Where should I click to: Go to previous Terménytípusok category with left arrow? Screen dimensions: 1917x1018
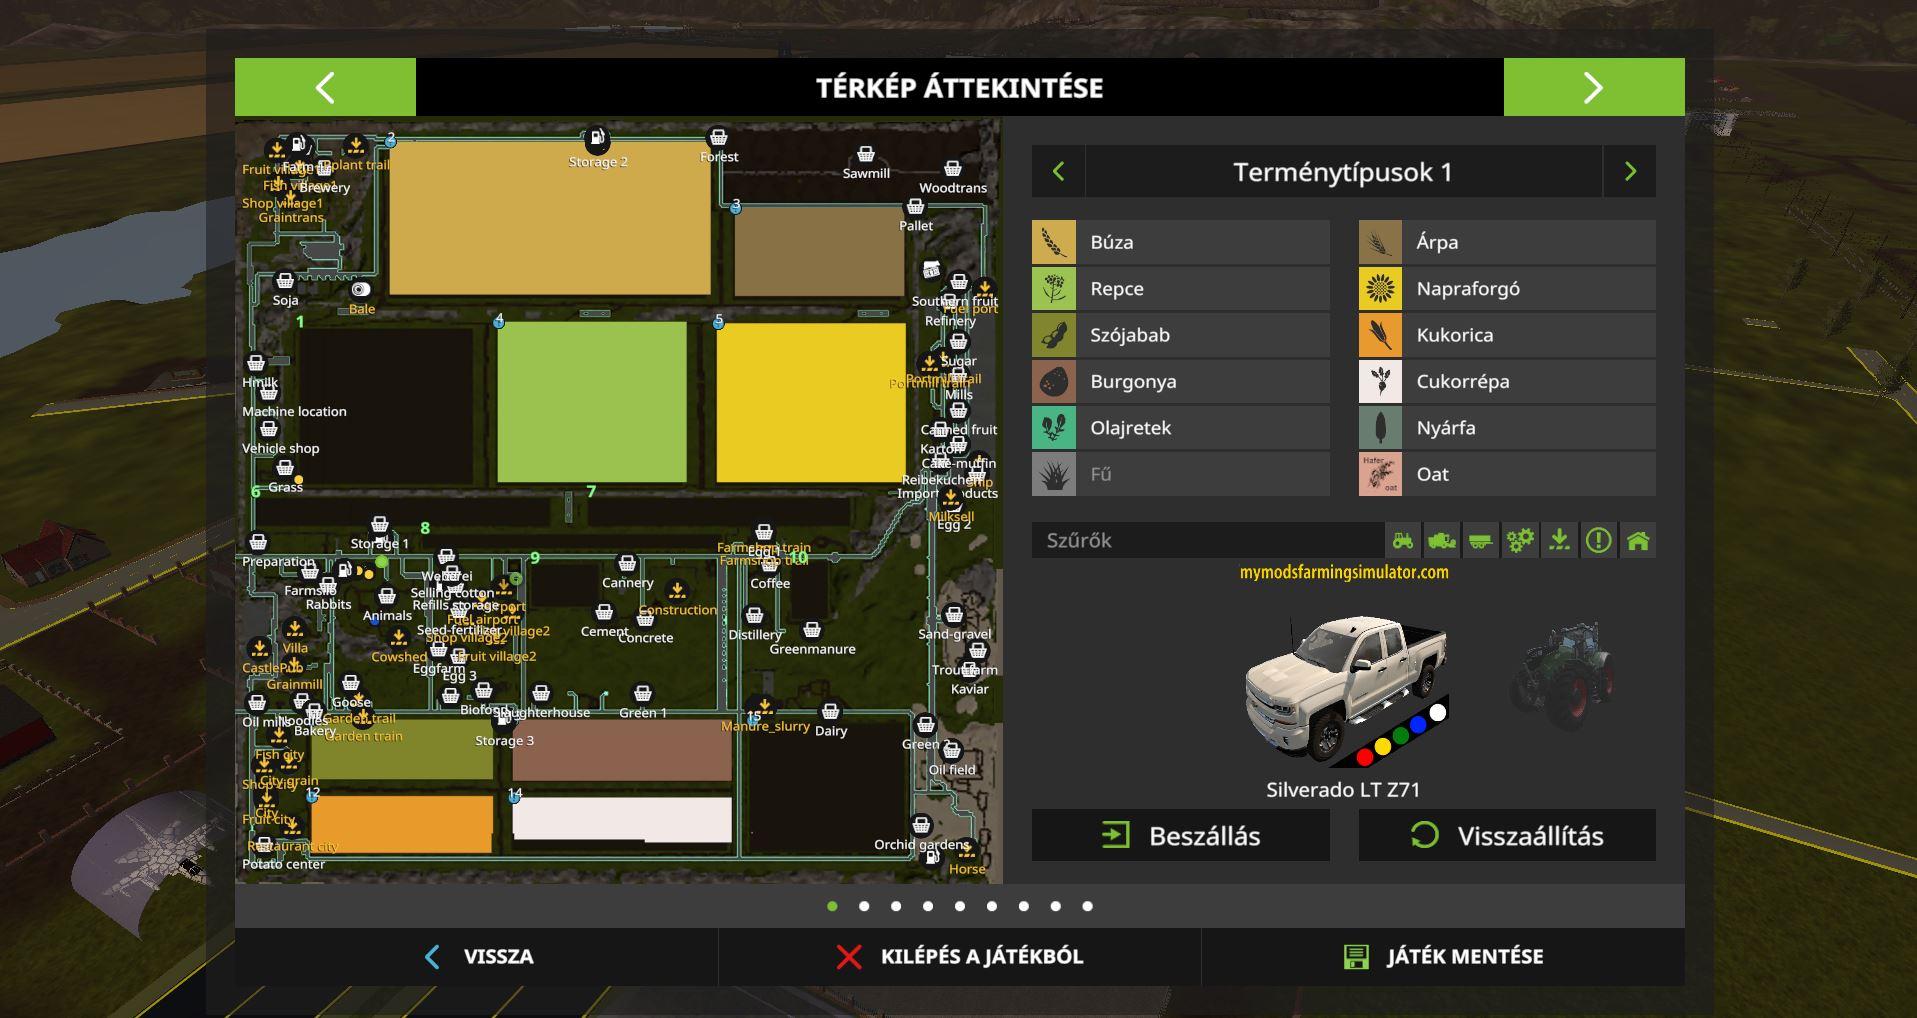pyautogui.click(x=1058, y=172)
